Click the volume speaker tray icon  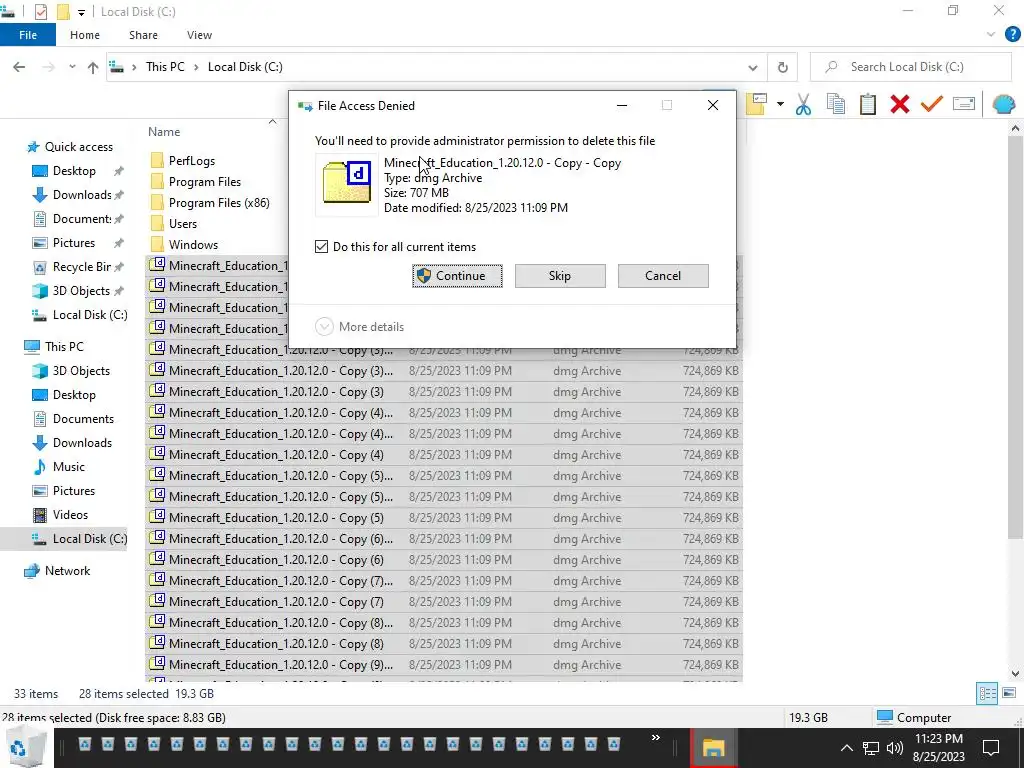894,748
